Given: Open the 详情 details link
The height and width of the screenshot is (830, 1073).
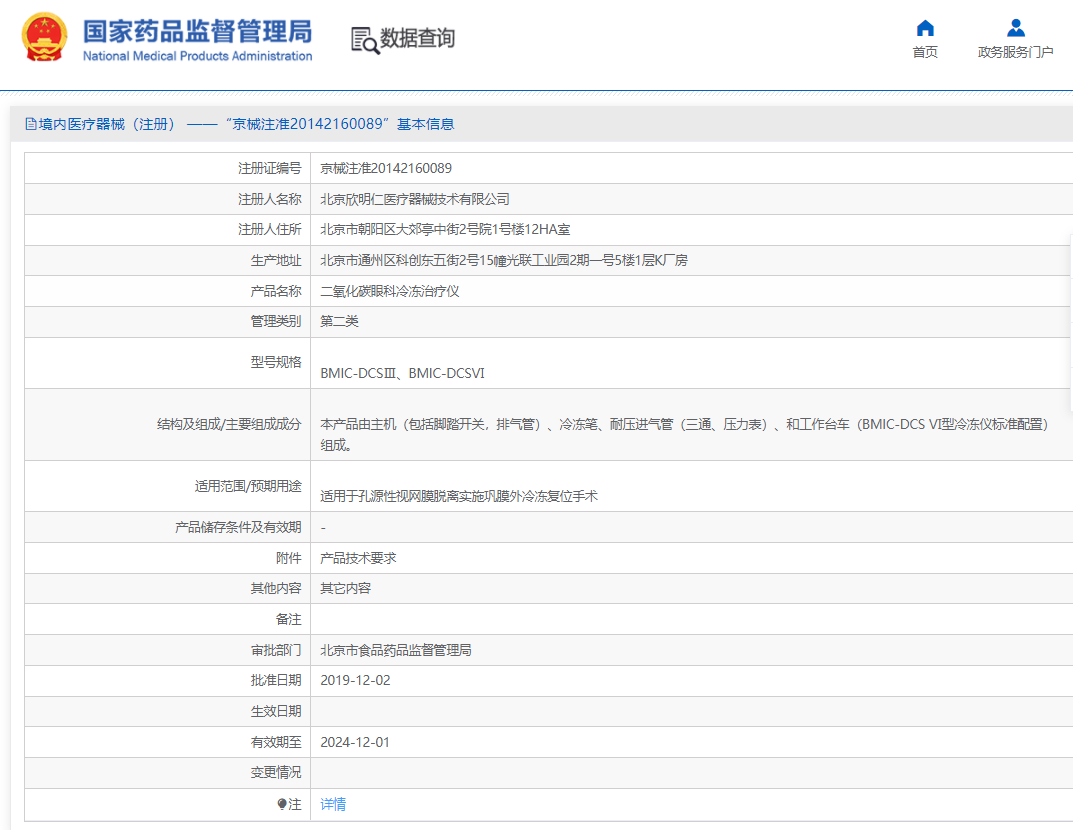Looking at the screenshot, I should pos(333,804).
